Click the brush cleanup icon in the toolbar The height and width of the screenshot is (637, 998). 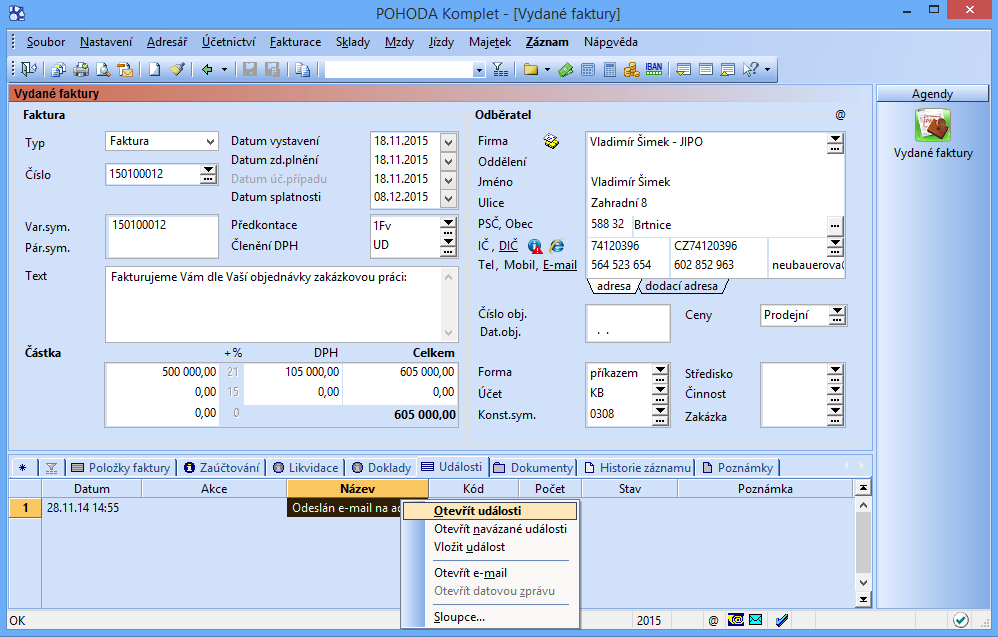tap(177, 69)
